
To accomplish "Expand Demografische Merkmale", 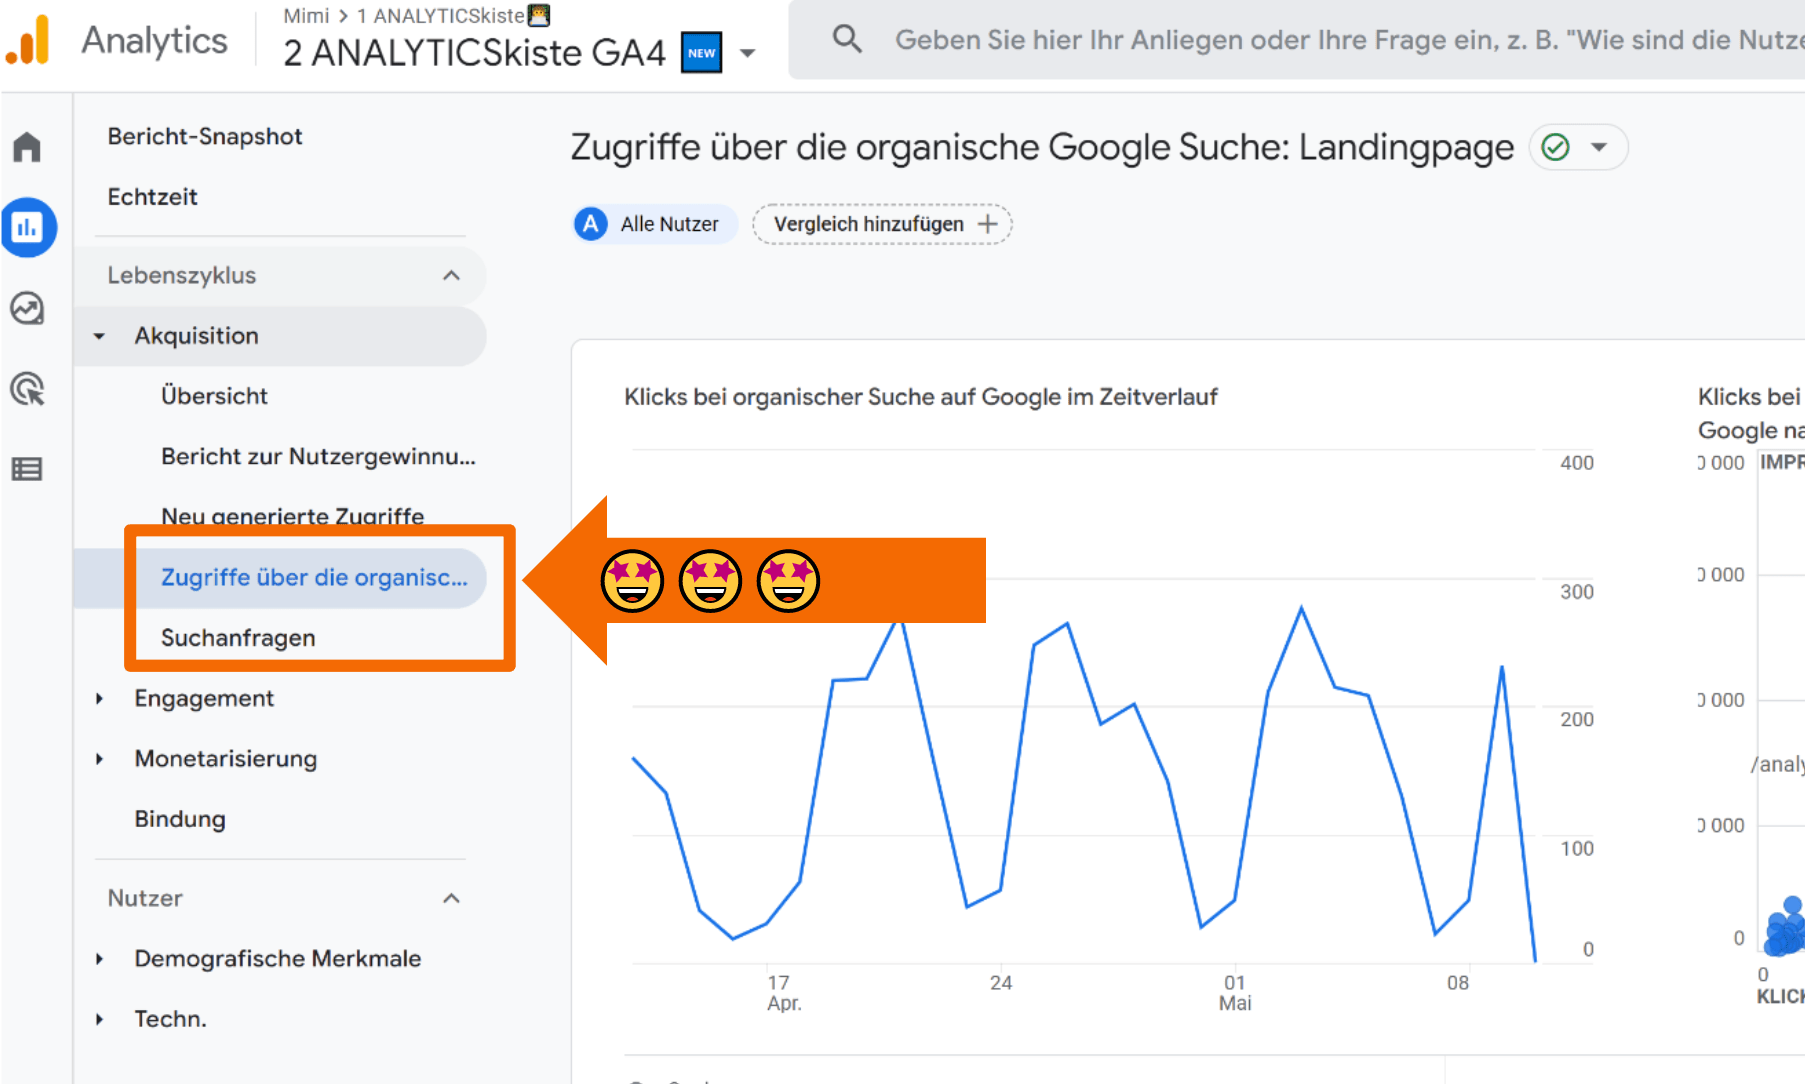I will pos(99,958).
